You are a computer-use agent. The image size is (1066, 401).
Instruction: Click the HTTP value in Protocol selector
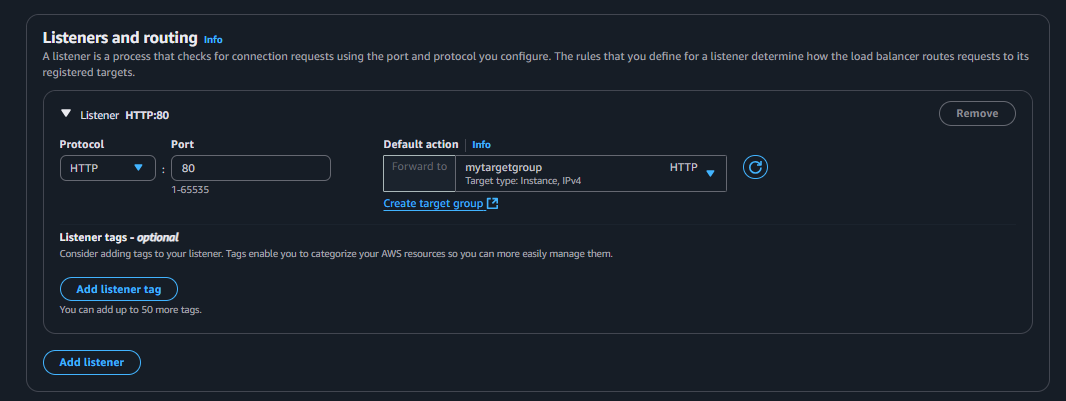tap(84, 168)
